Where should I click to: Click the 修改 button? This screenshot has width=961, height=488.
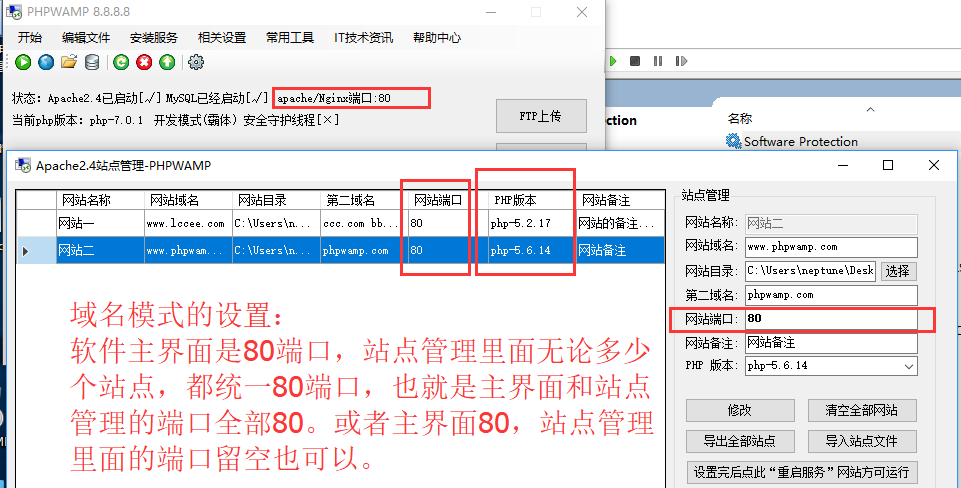[740, 410]
